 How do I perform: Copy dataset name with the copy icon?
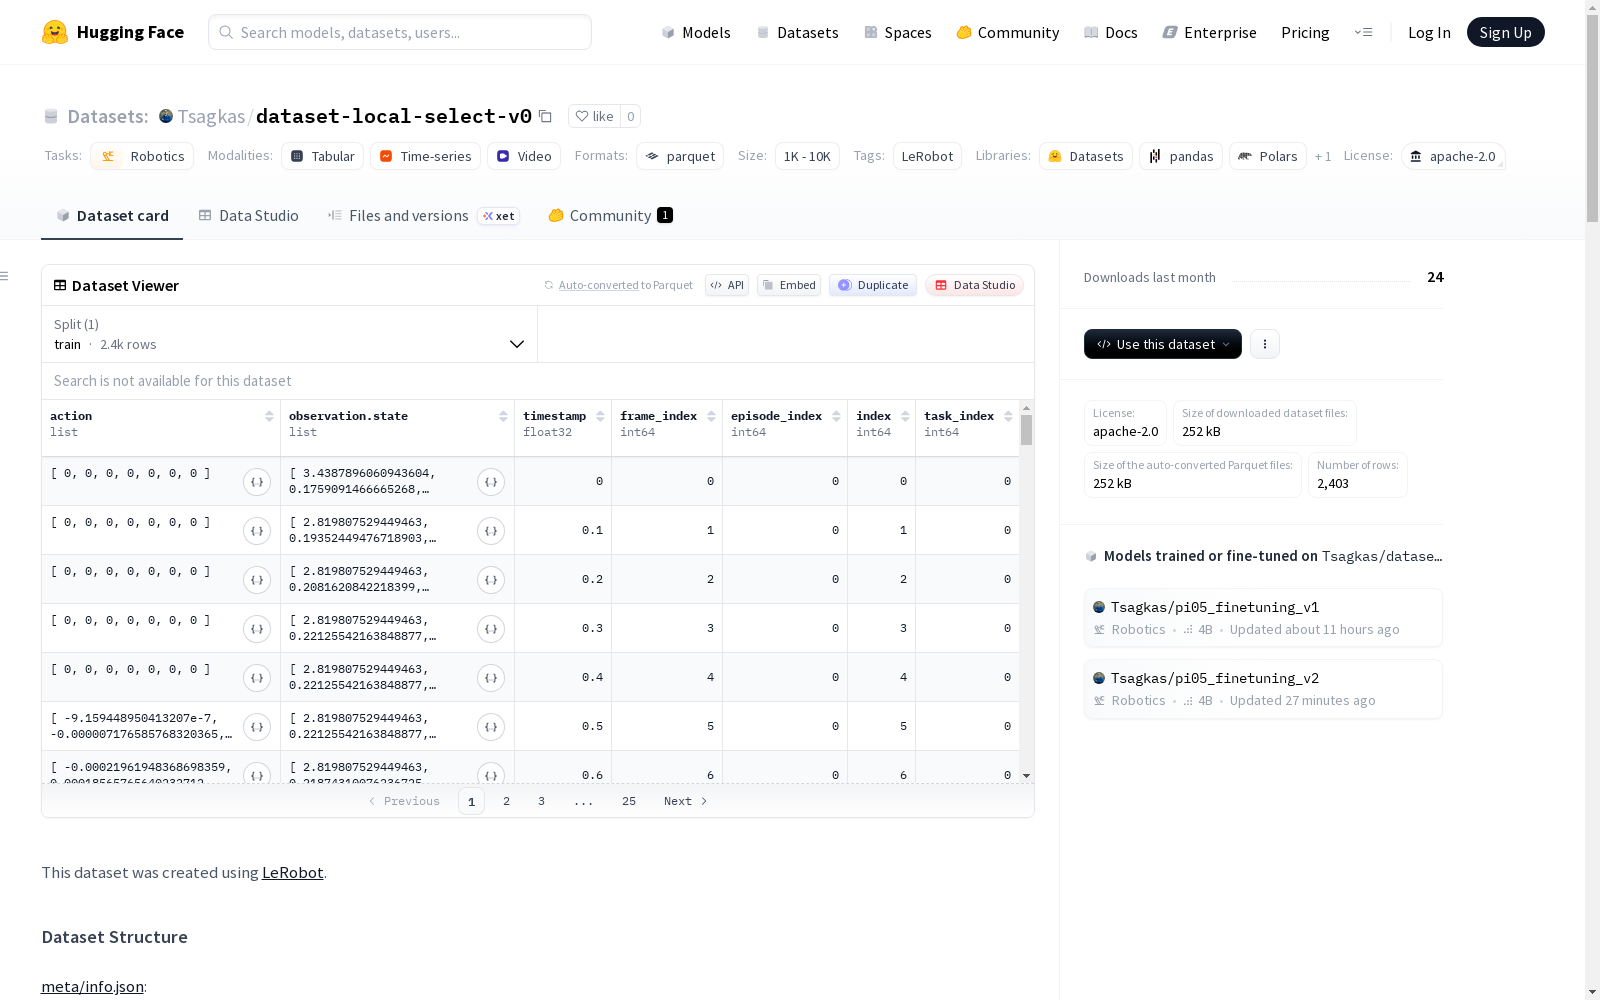point(545,116)
